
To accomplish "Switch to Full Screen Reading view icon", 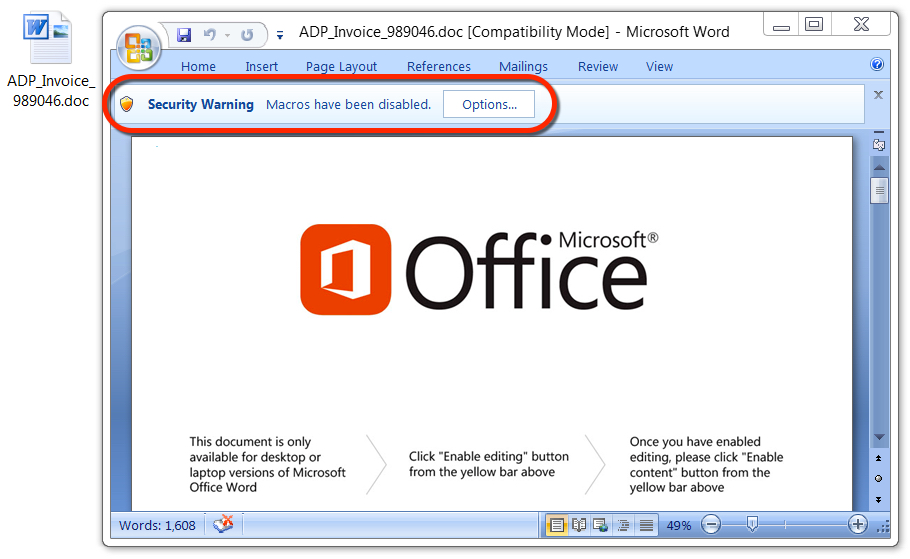I will [579, 526].
